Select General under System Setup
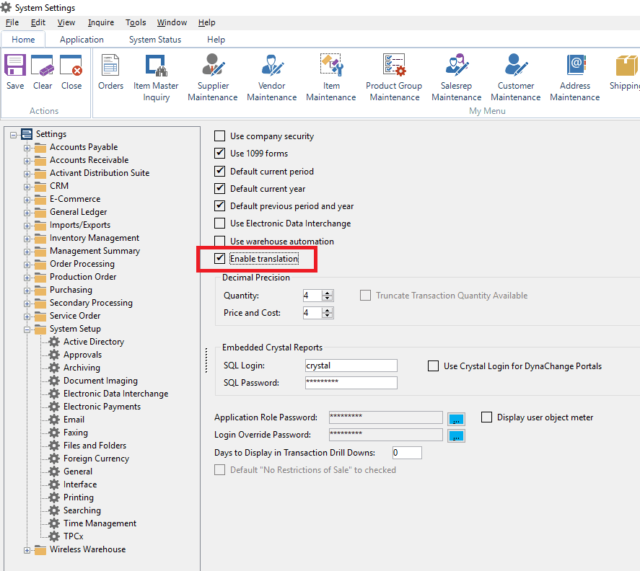Image resolution: width=640 pixels, height=571 pixels. pos(78,471)
